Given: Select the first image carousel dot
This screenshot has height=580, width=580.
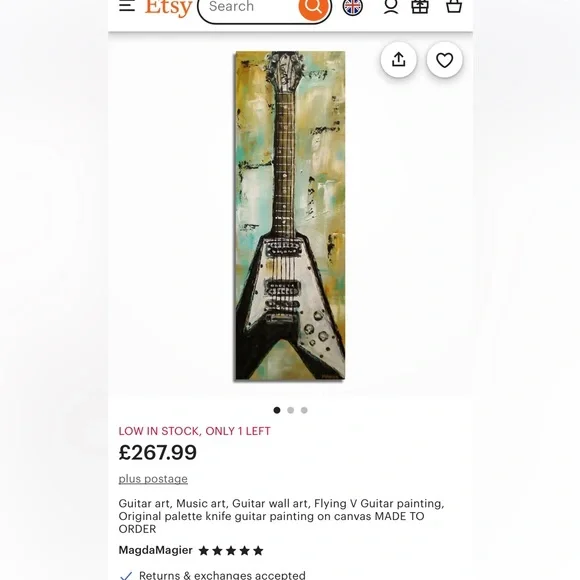Looking at the screenshot, I should [277, 410].
